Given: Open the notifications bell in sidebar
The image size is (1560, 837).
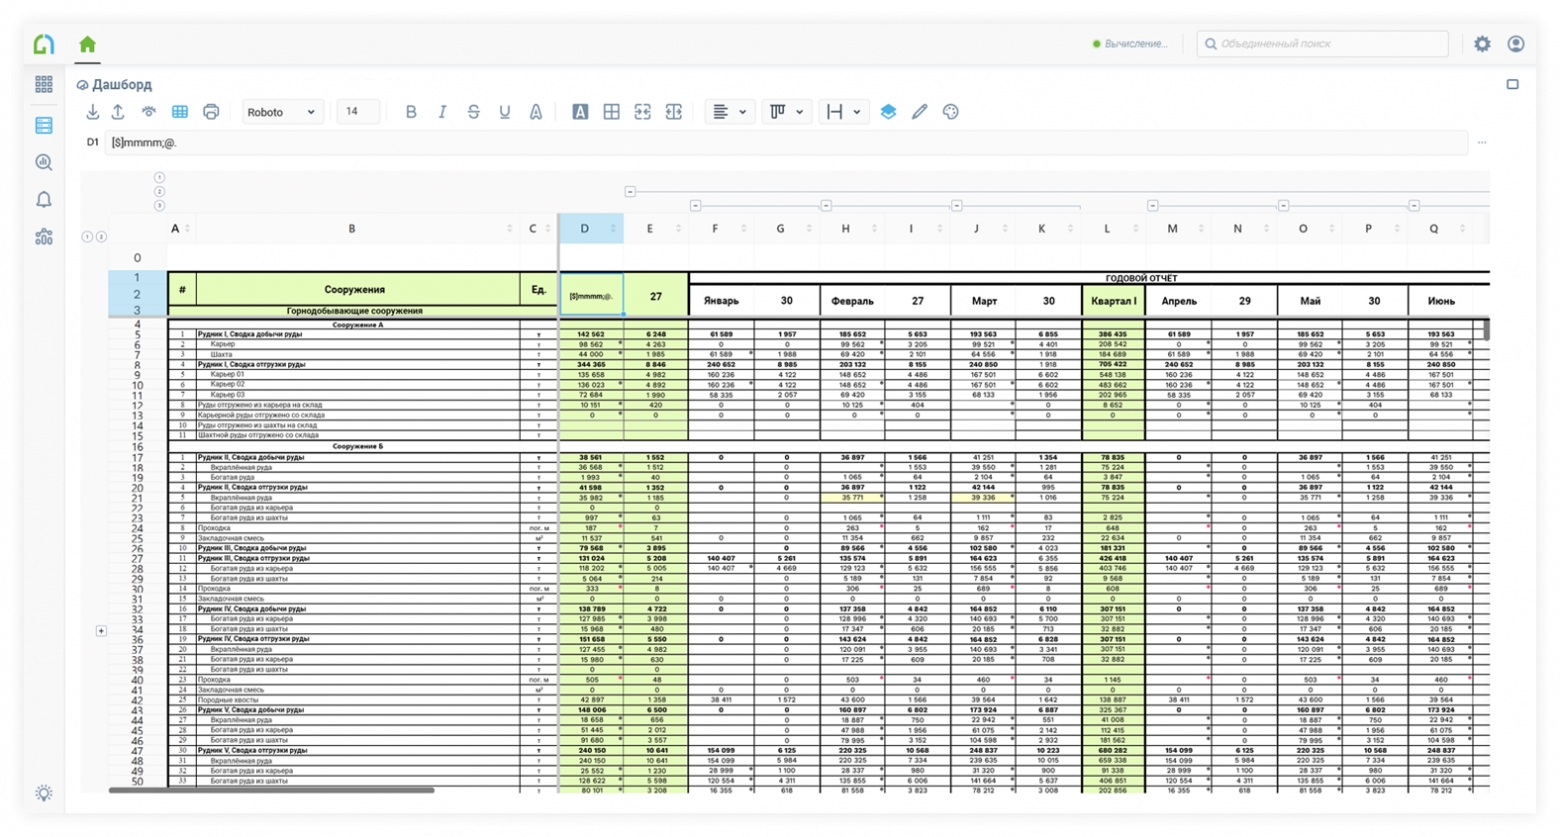Looking at the screenshot, I should (44, 200).
